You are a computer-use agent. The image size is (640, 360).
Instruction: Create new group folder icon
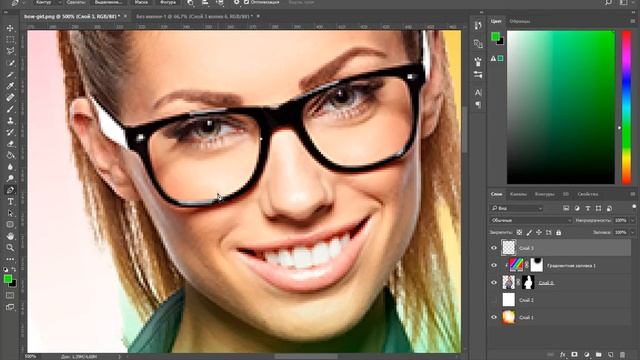(598, 355)
